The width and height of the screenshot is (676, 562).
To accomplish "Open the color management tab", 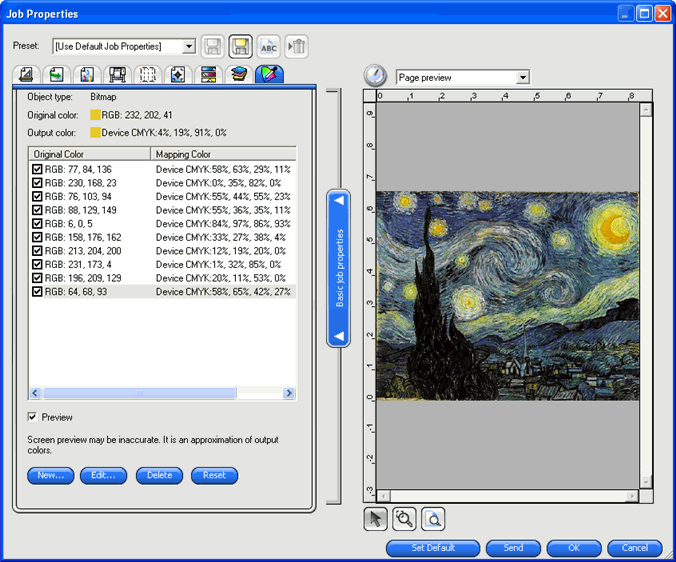I will 87,74.
